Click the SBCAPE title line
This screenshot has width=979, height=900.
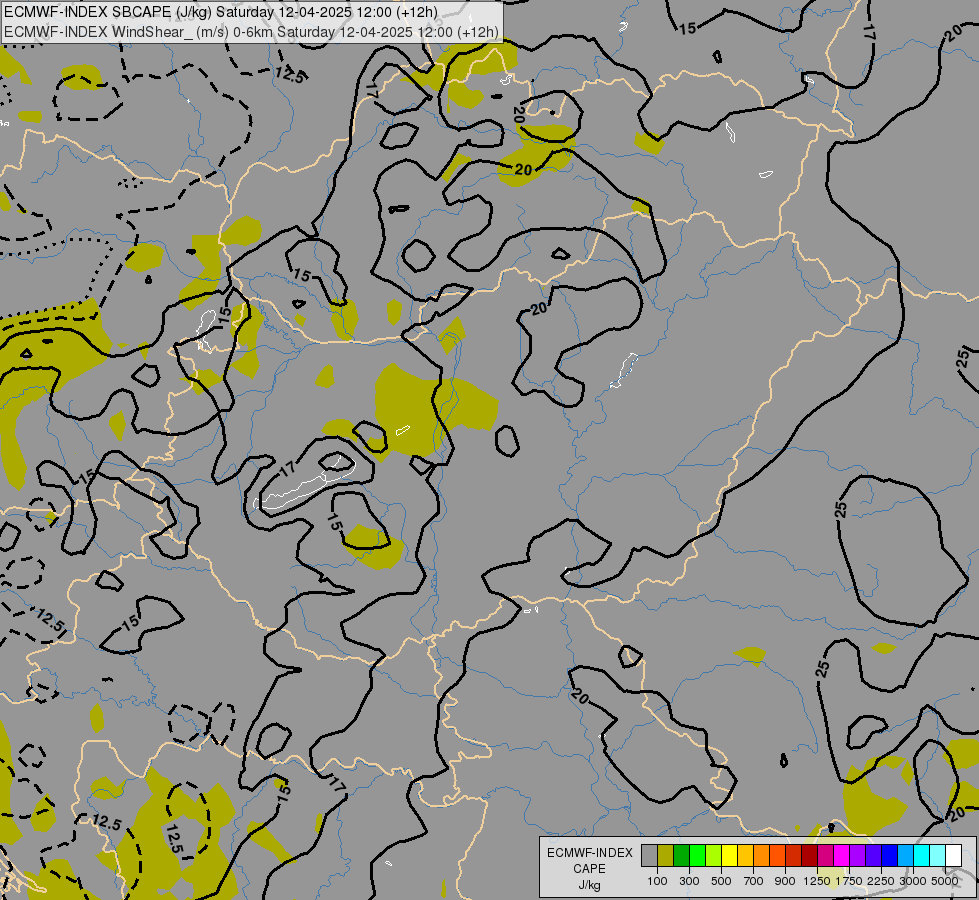[x=220, y=12]
